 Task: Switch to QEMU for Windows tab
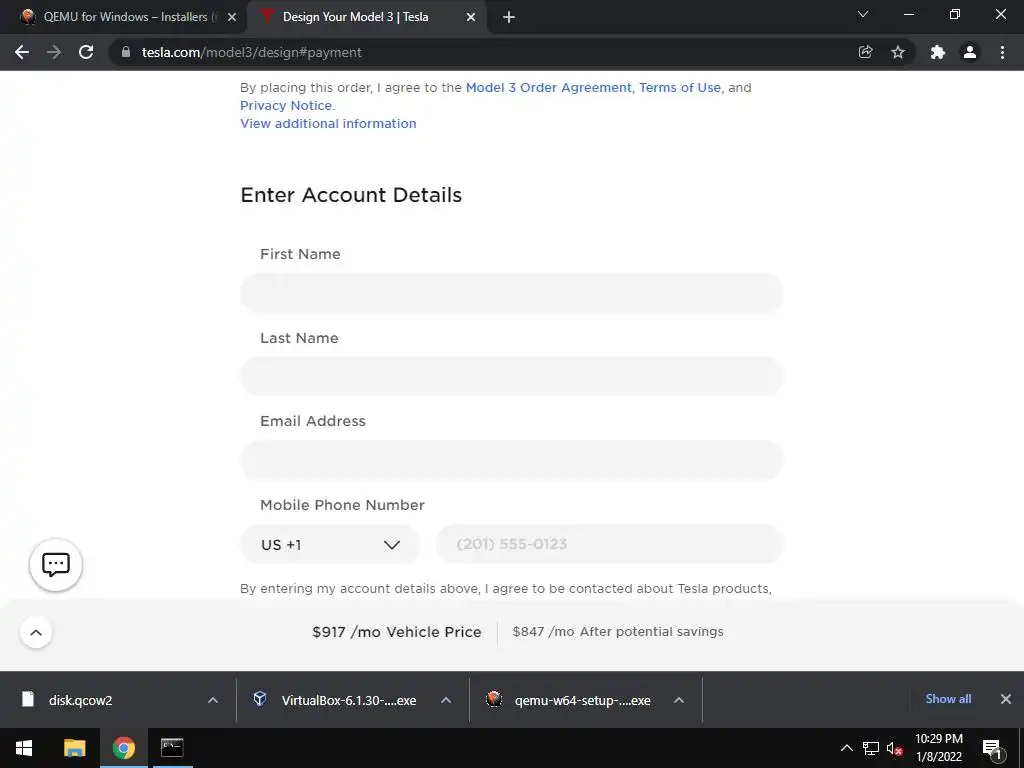[x=122, y=18]
